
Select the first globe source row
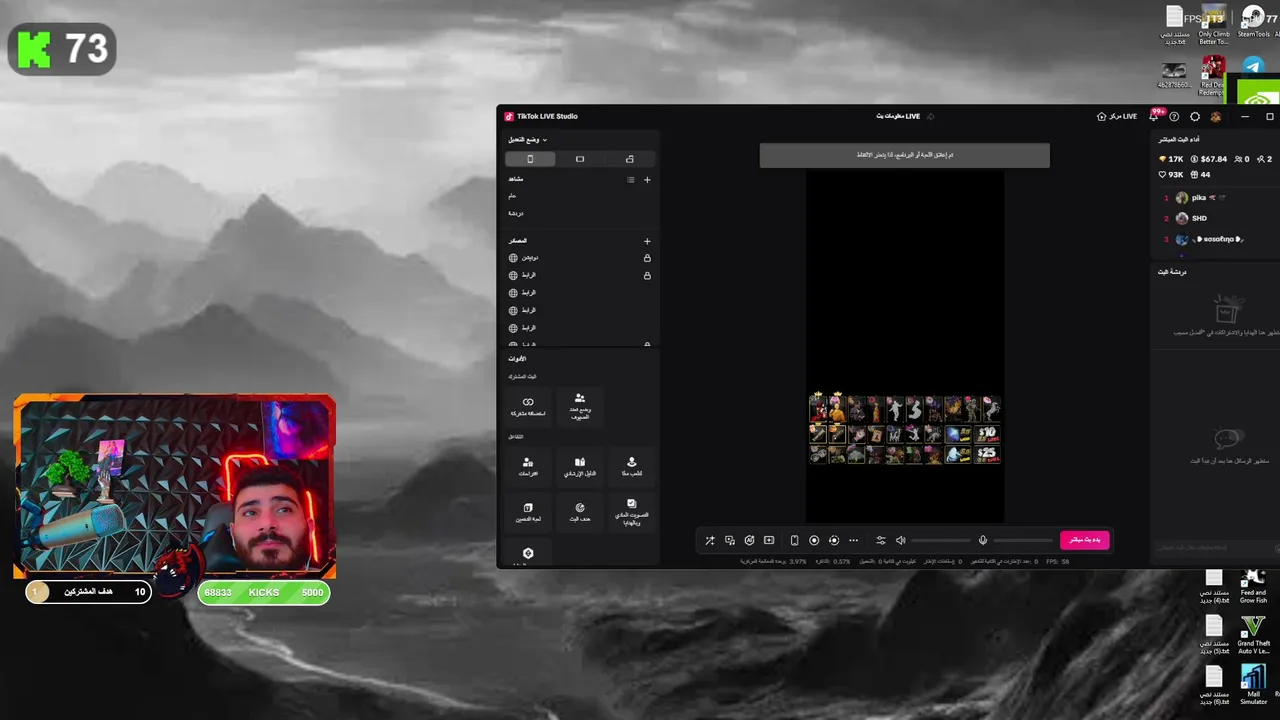[580, 258]
